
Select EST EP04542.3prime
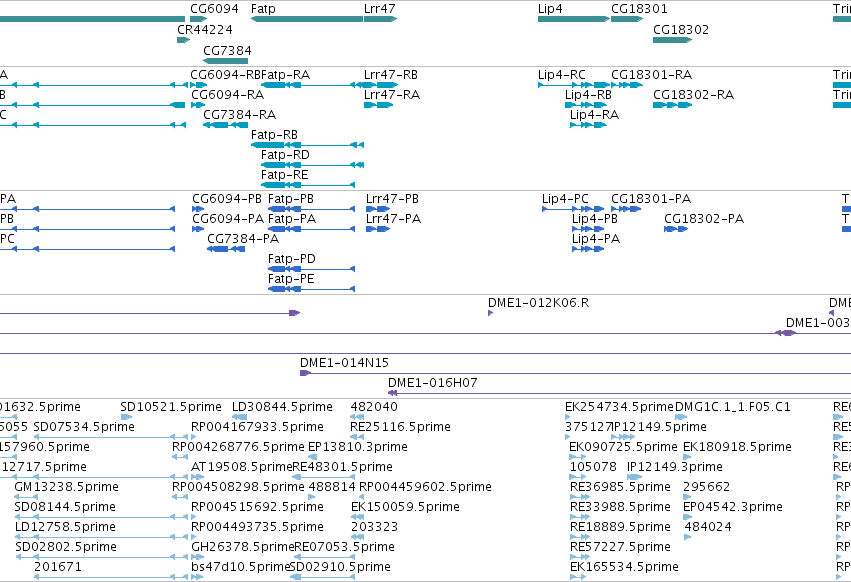(x=733, y=507)
